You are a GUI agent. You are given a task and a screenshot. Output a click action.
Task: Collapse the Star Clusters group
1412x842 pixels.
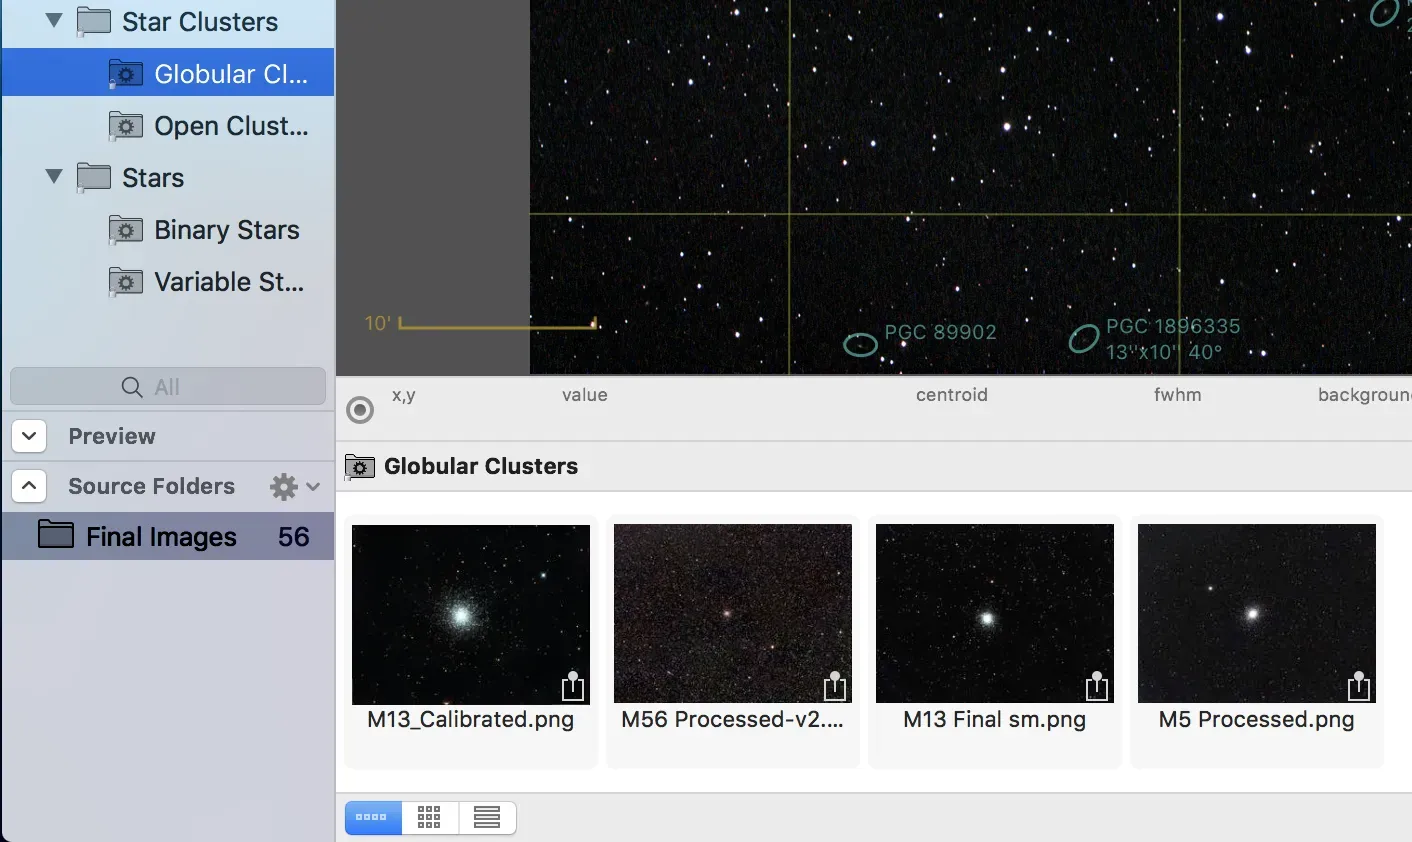click(x=53, y=19)
